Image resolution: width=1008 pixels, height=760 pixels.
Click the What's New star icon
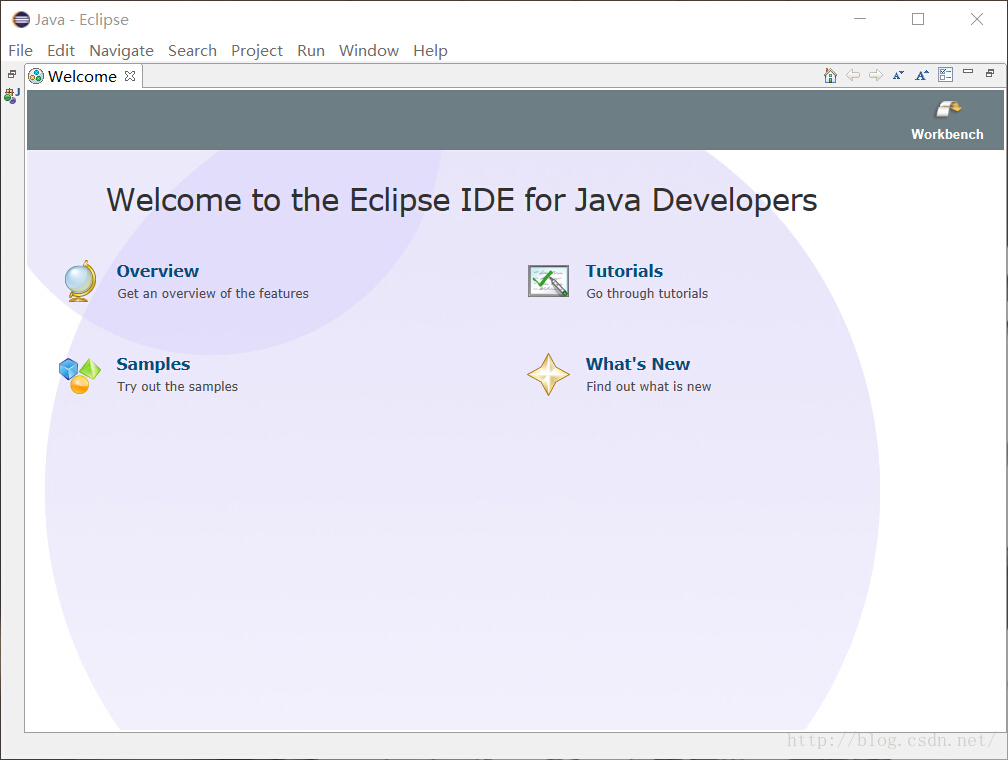[x=548, y=374]
